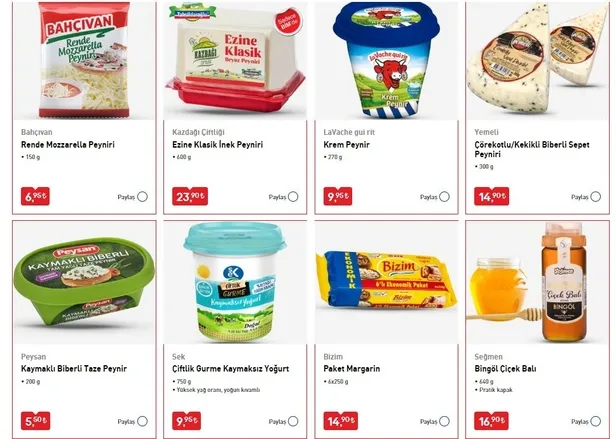Select Paylaş circle for LaVache Krem Peynir
The image size is (616, 439).
click(444, 197)
